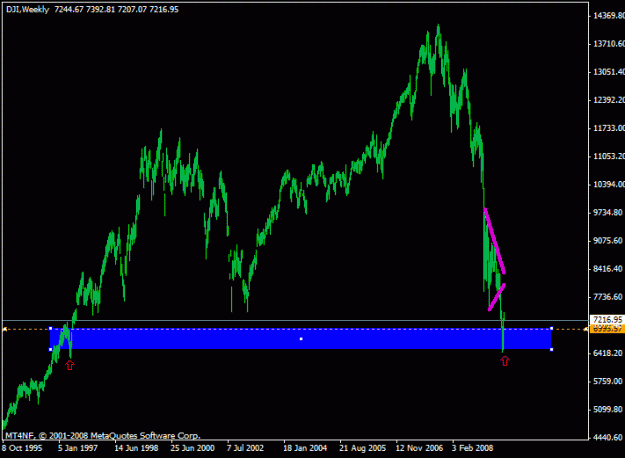Click price scale value 13710.60
The height and width of the screenshot is (458, 625).
[x=609, y=43]
